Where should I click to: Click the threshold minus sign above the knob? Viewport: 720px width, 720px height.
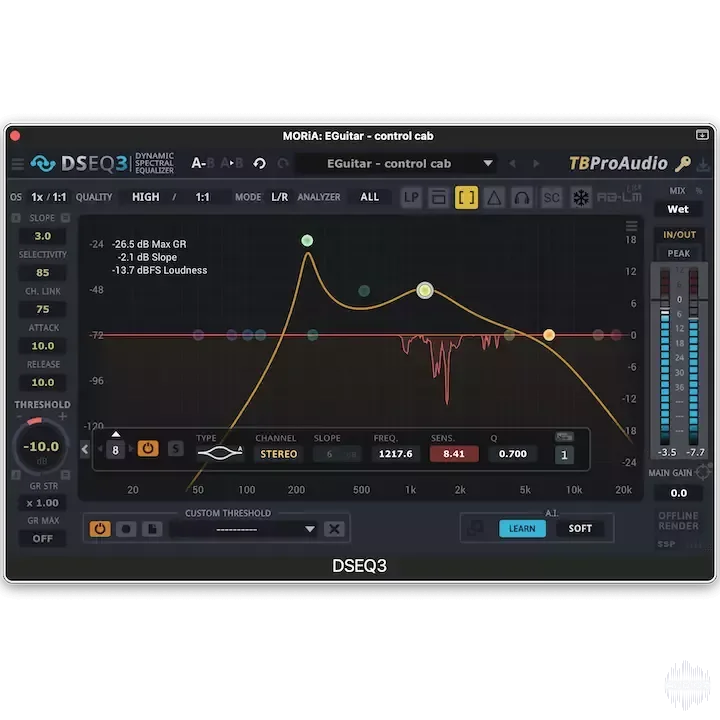click(x=19, y=416)
